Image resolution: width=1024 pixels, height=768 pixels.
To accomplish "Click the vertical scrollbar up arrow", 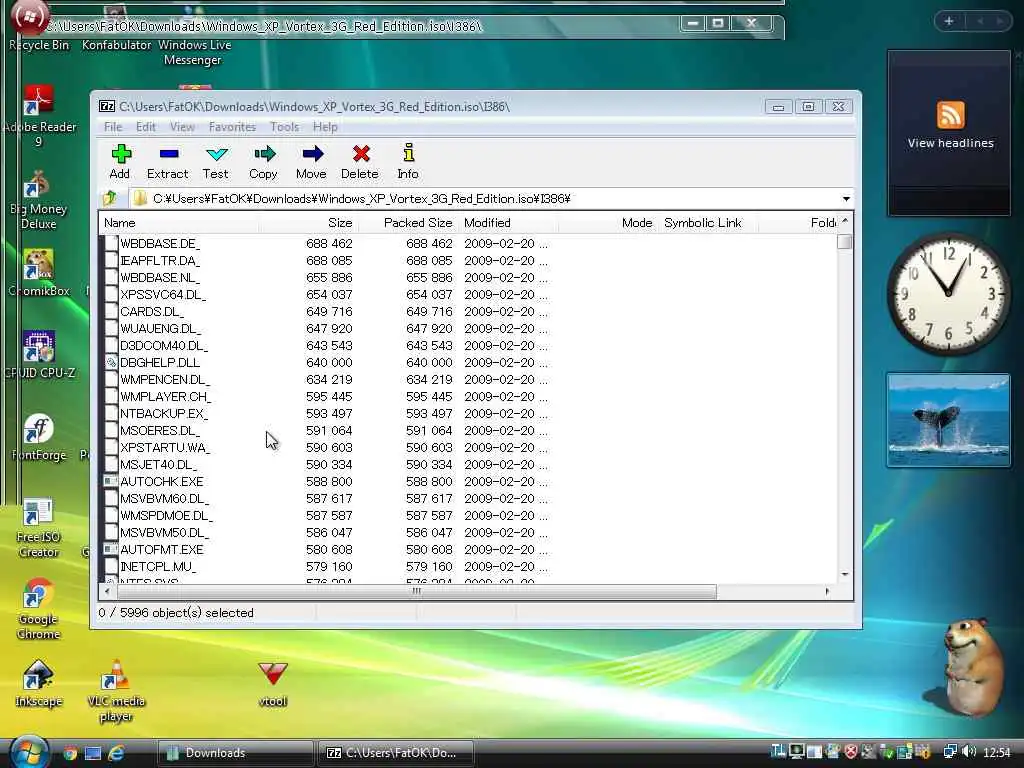I will 845,222.
